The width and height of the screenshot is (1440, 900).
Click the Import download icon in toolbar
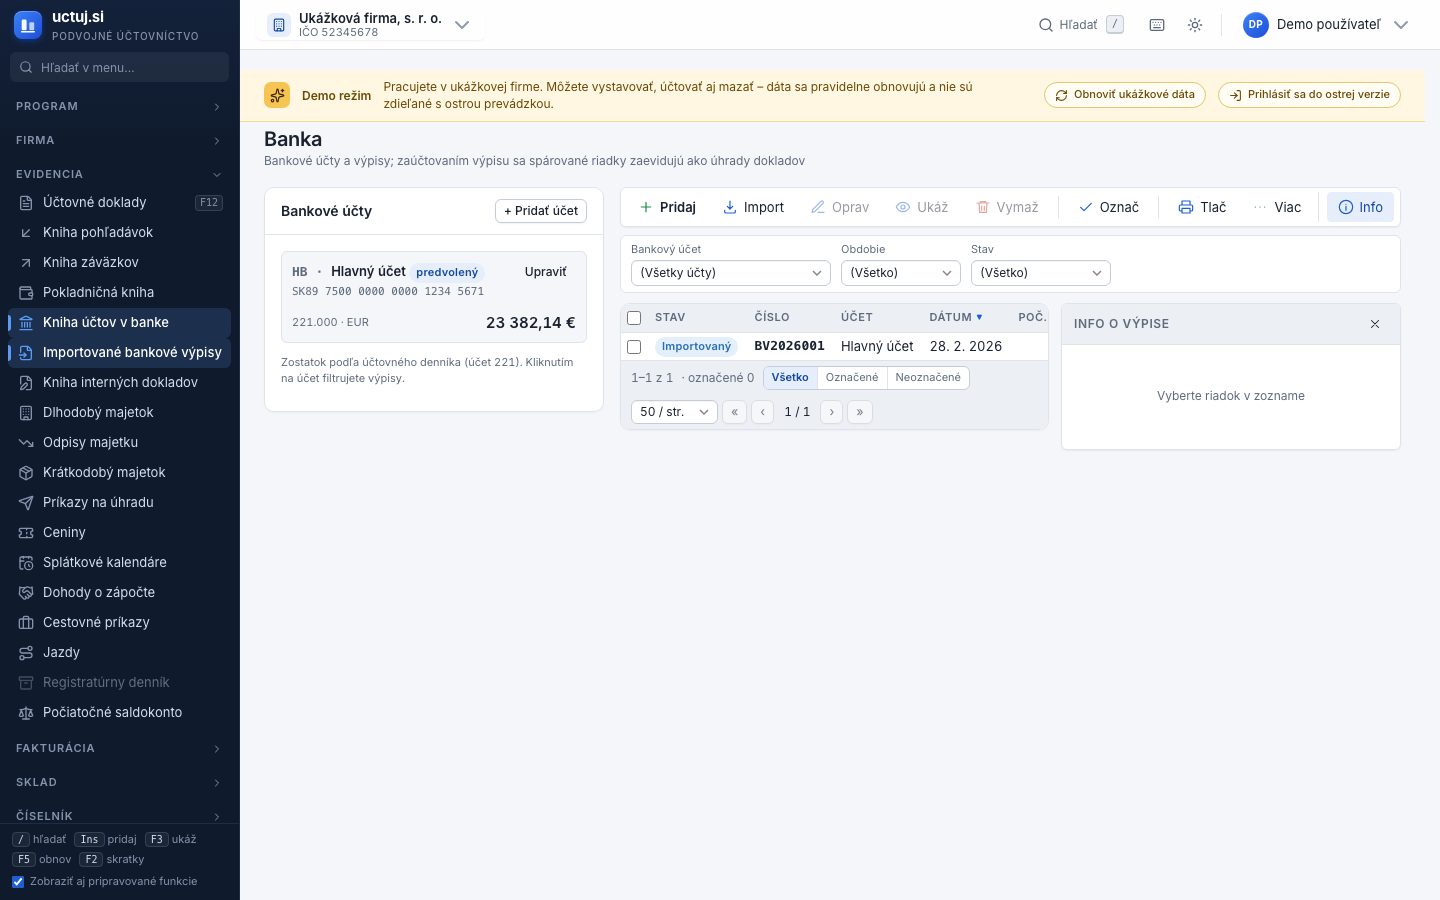click(730, 207)
